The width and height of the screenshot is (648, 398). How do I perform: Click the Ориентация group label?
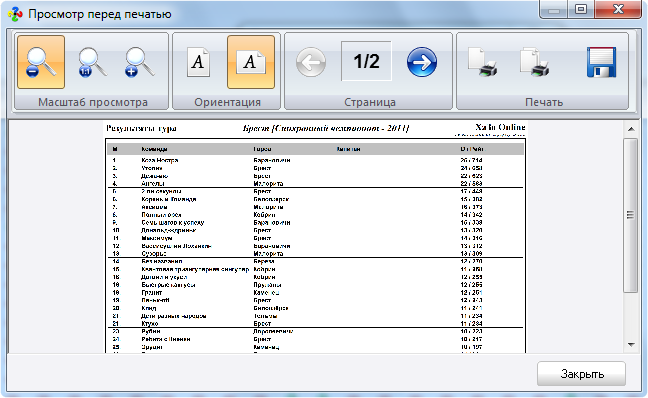coord(227,102)
